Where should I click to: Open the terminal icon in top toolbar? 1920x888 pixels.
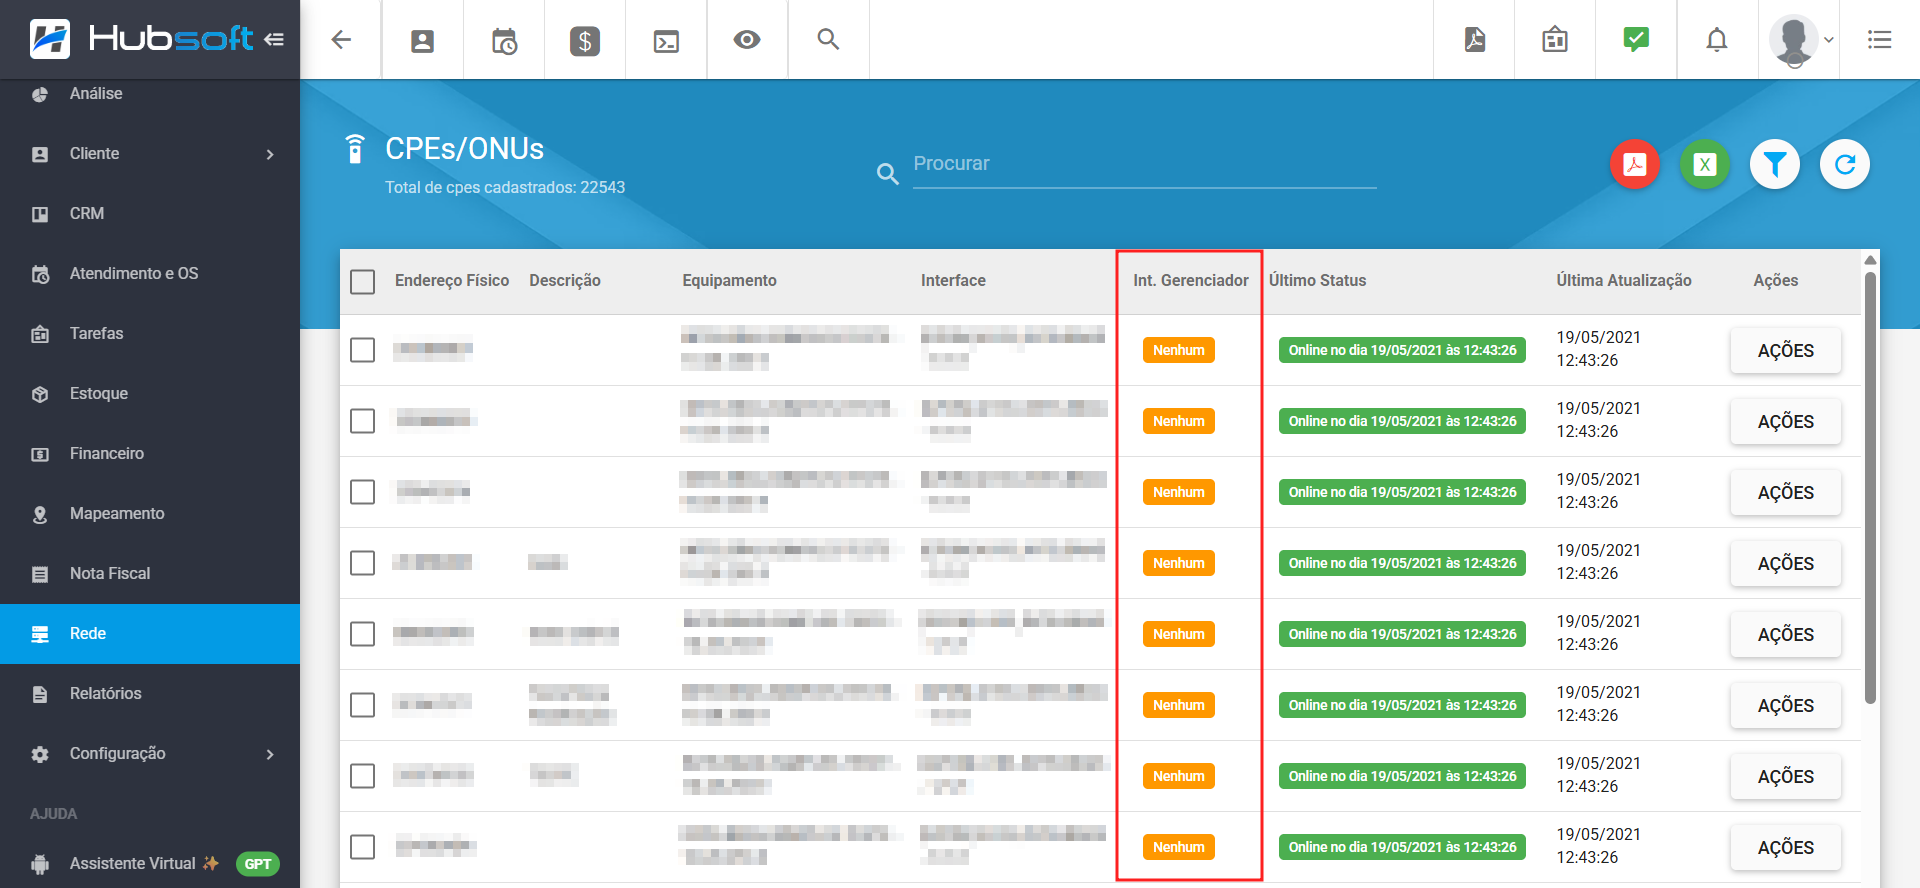tap(666, 40)
